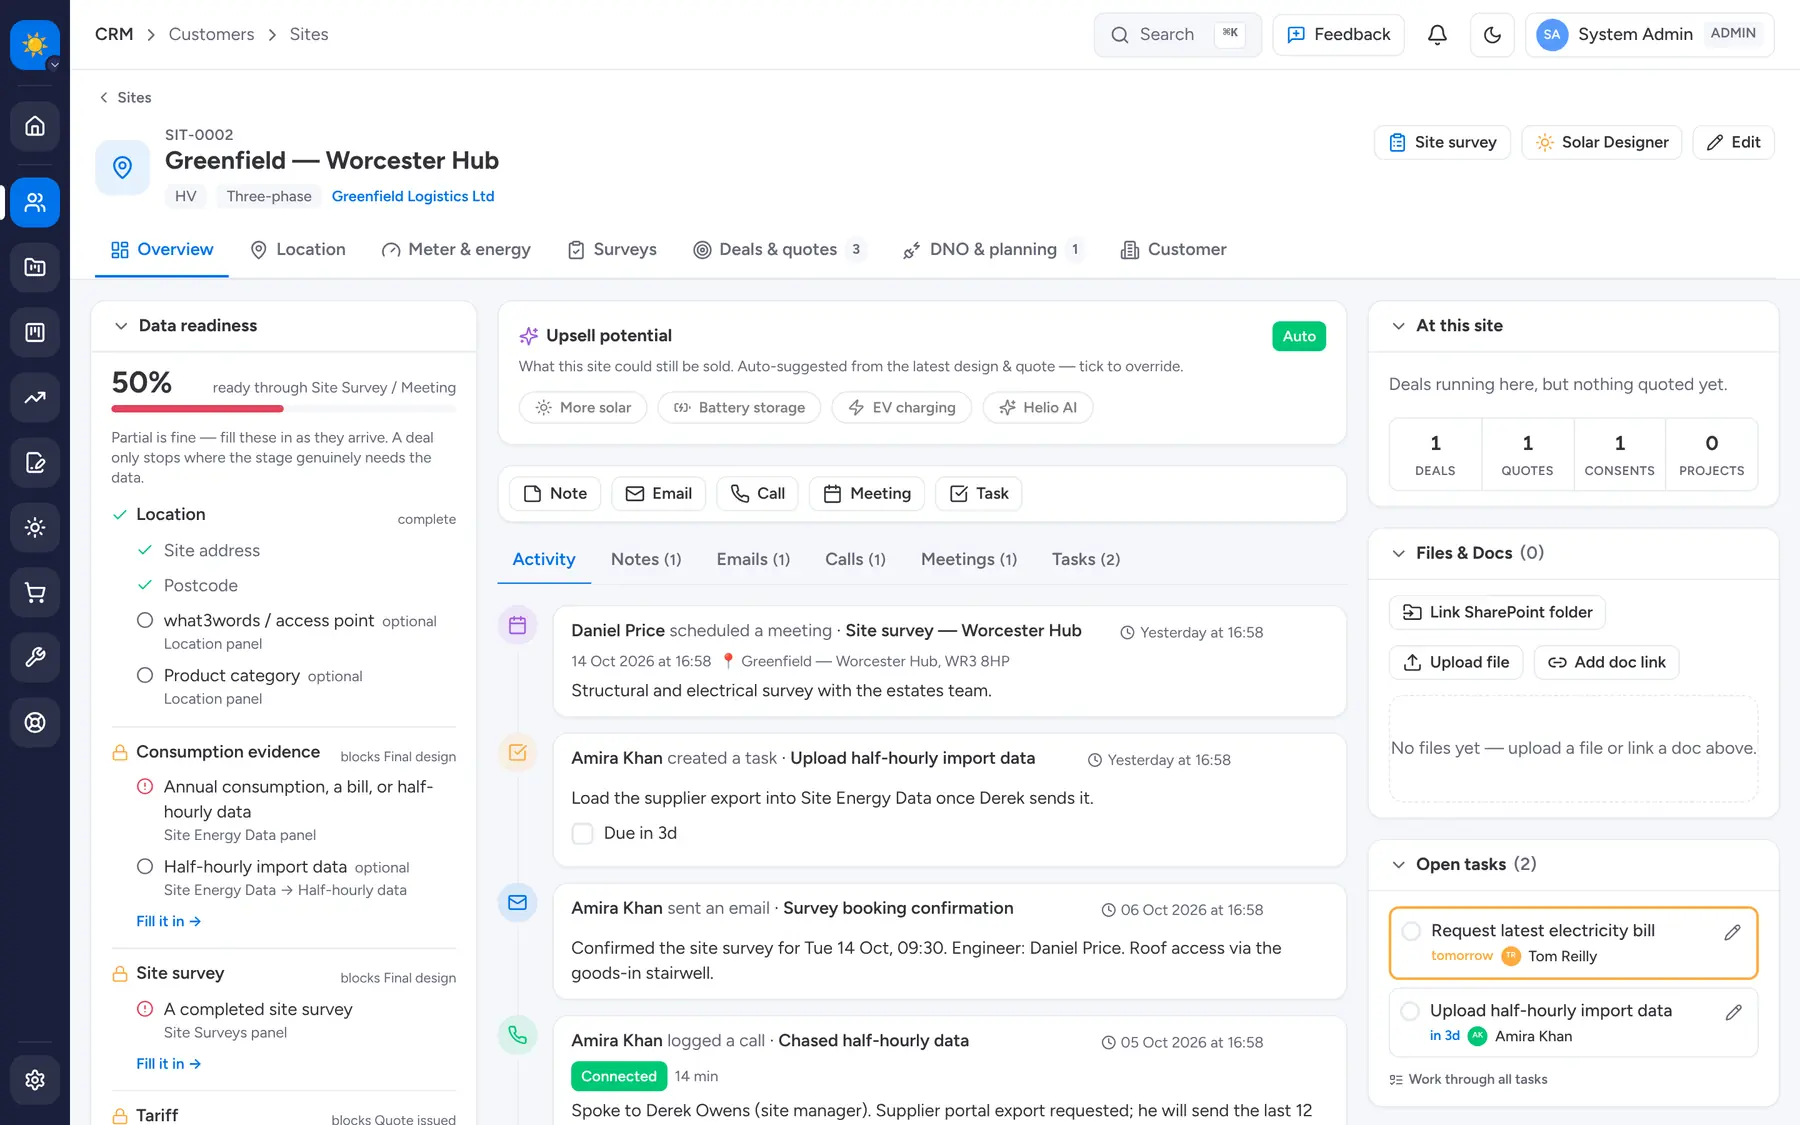Open the Home icon in sidebar
Image resolution: width=1800 pixels, height=1125 pixels.
[35, 126]
